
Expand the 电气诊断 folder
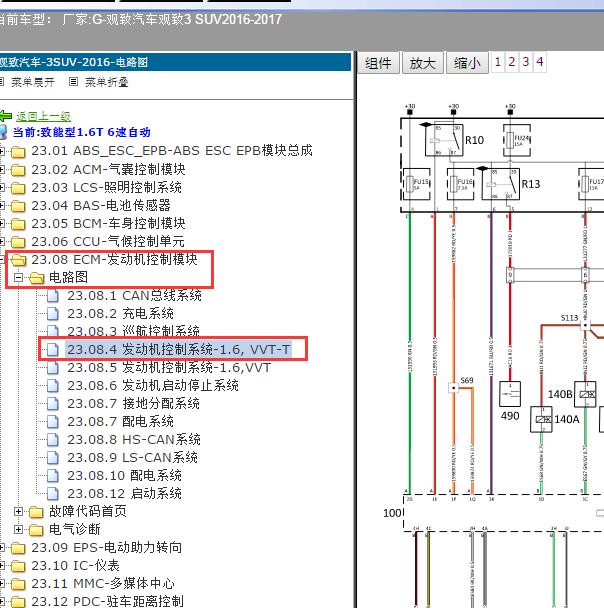(x=20, y=529)
